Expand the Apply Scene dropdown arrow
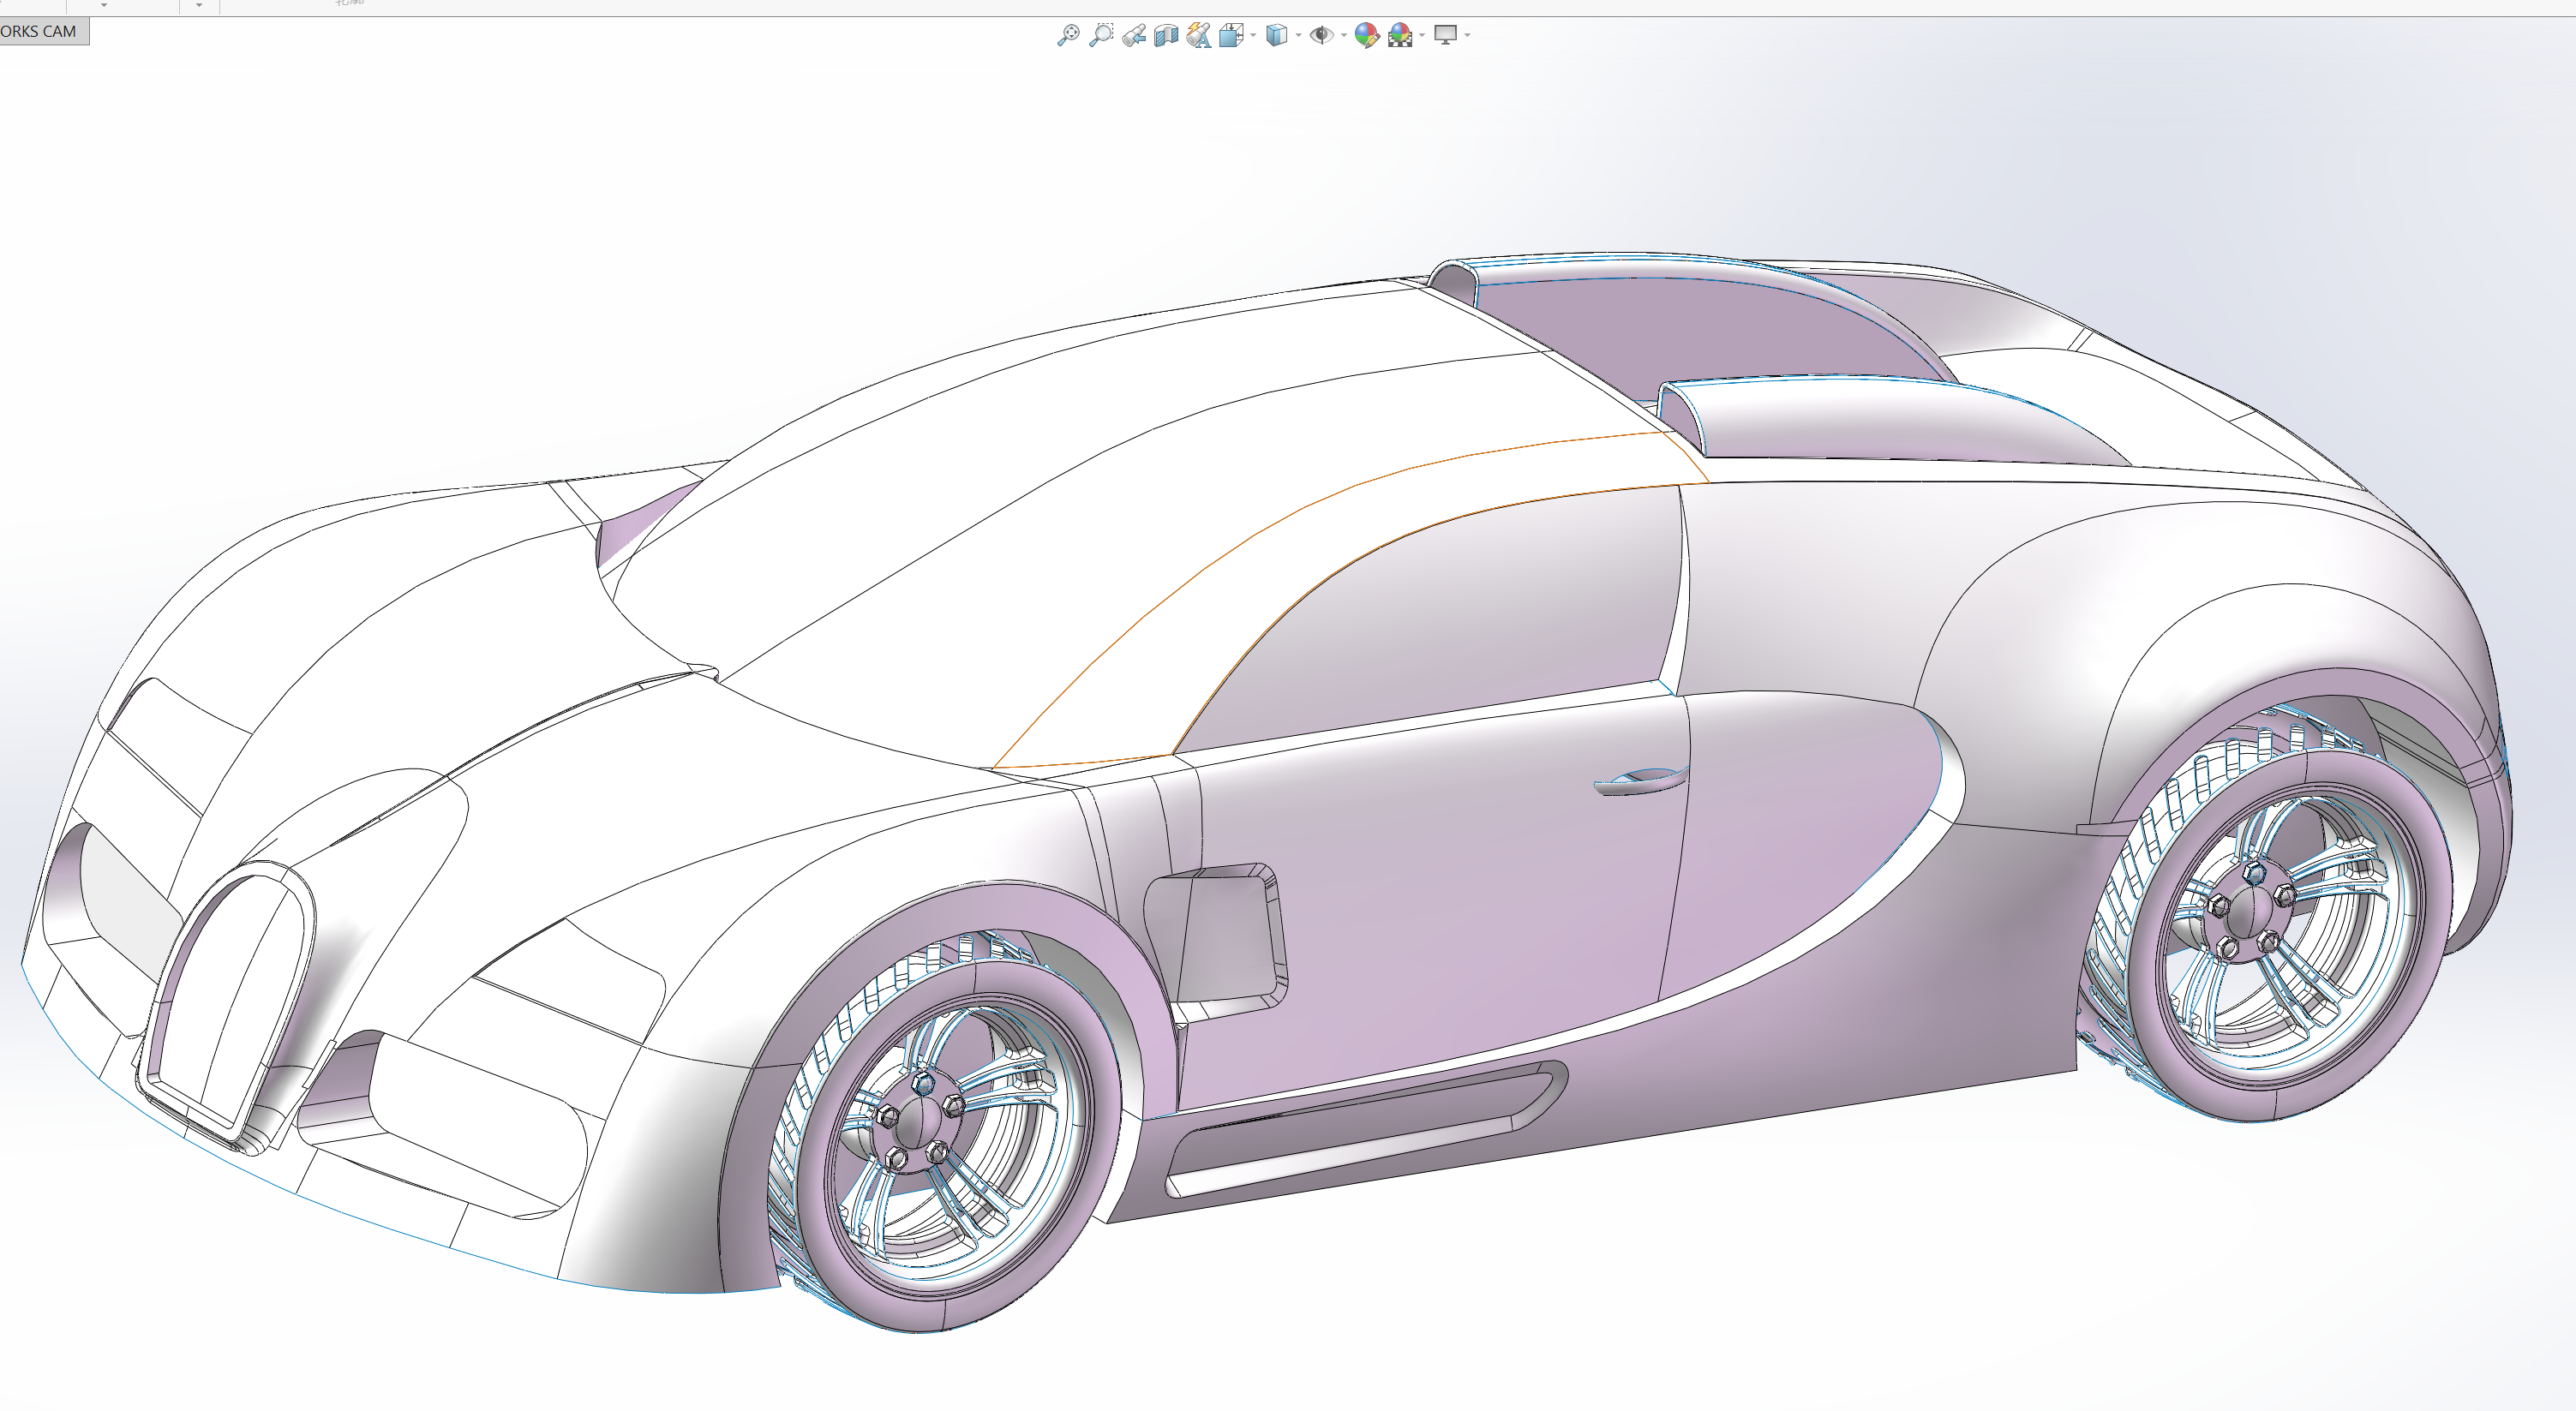2576x1411 pixels. (x=1422, y=36)
